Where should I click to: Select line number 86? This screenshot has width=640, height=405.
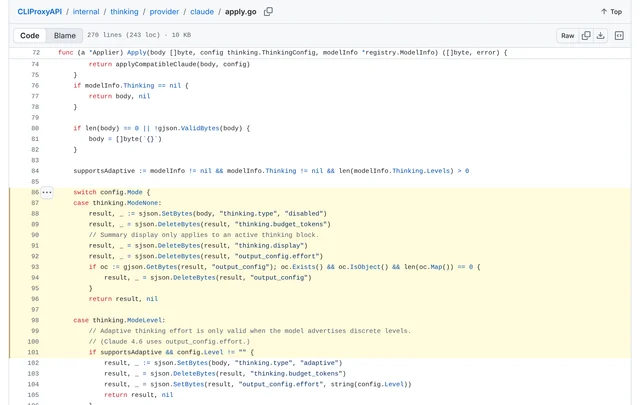point(35,192)
